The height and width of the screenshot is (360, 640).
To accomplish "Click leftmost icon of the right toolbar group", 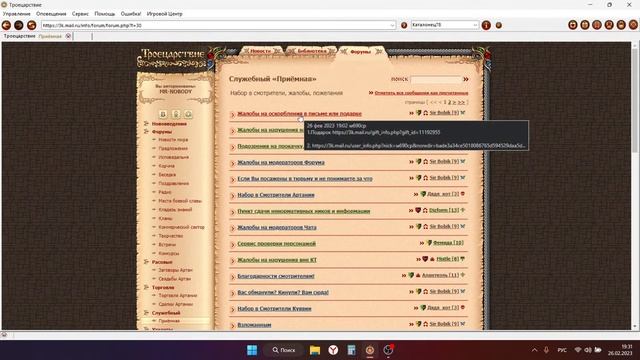I will pyautogui.click(x=573, y=25).
